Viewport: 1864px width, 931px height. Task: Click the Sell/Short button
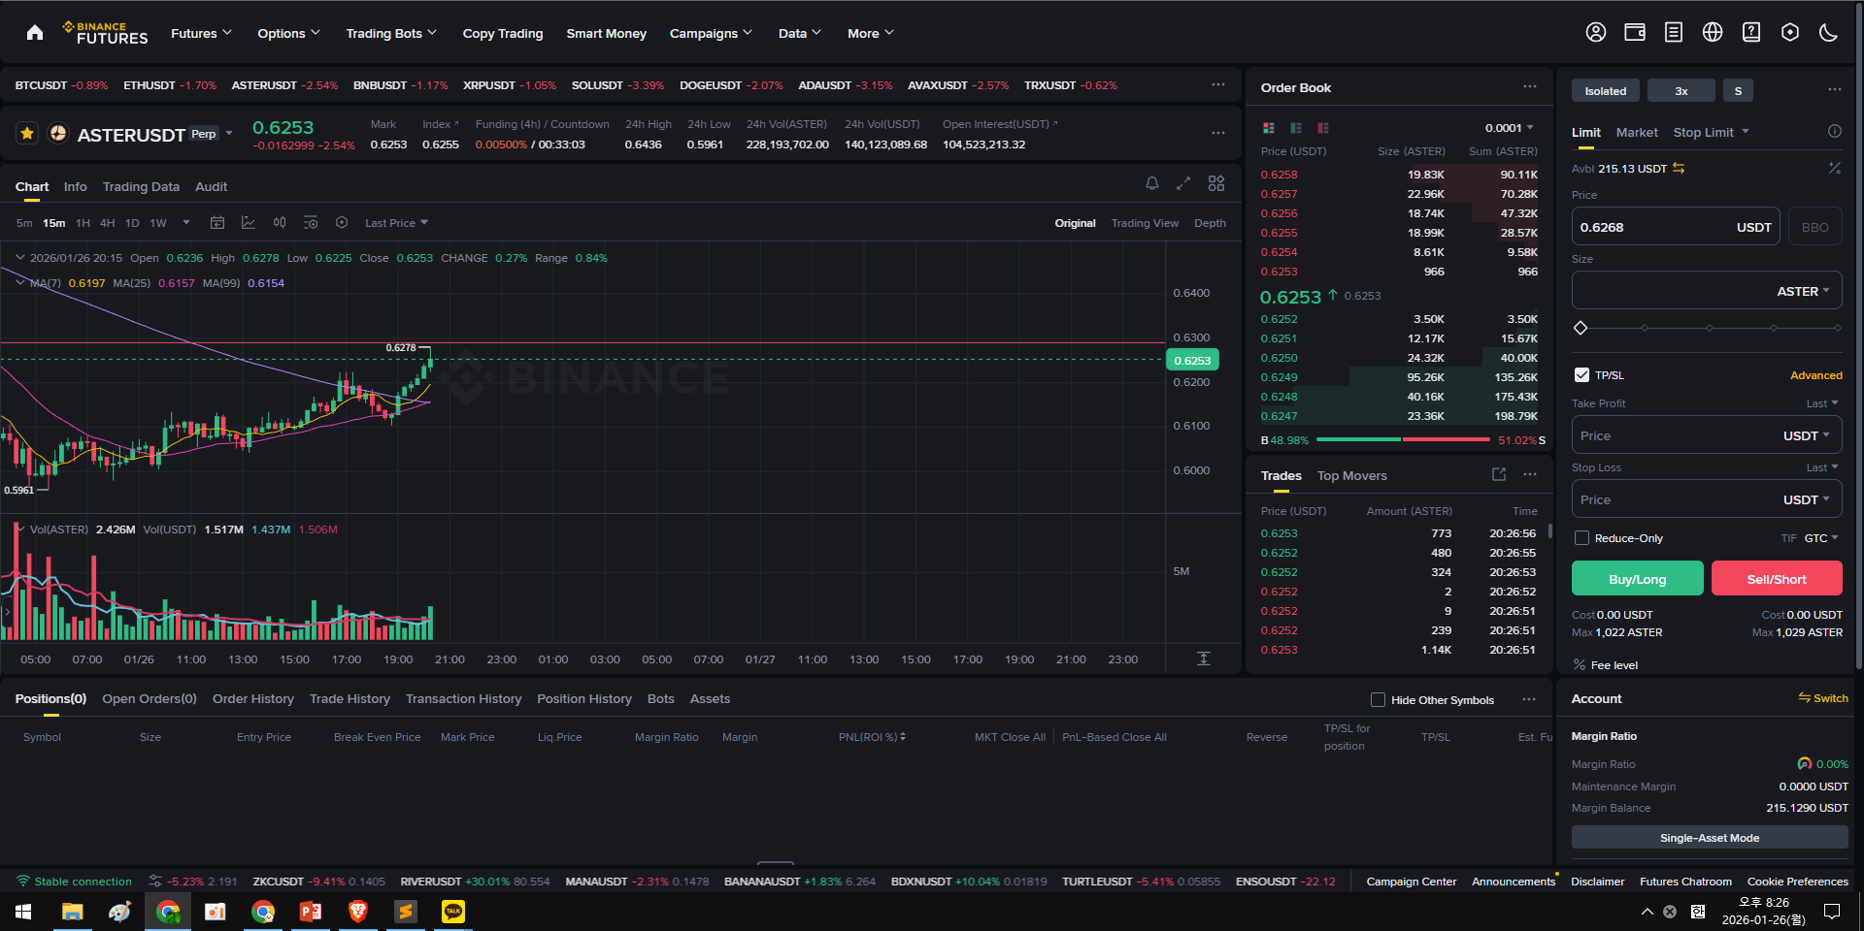[x=1776, y=579]
